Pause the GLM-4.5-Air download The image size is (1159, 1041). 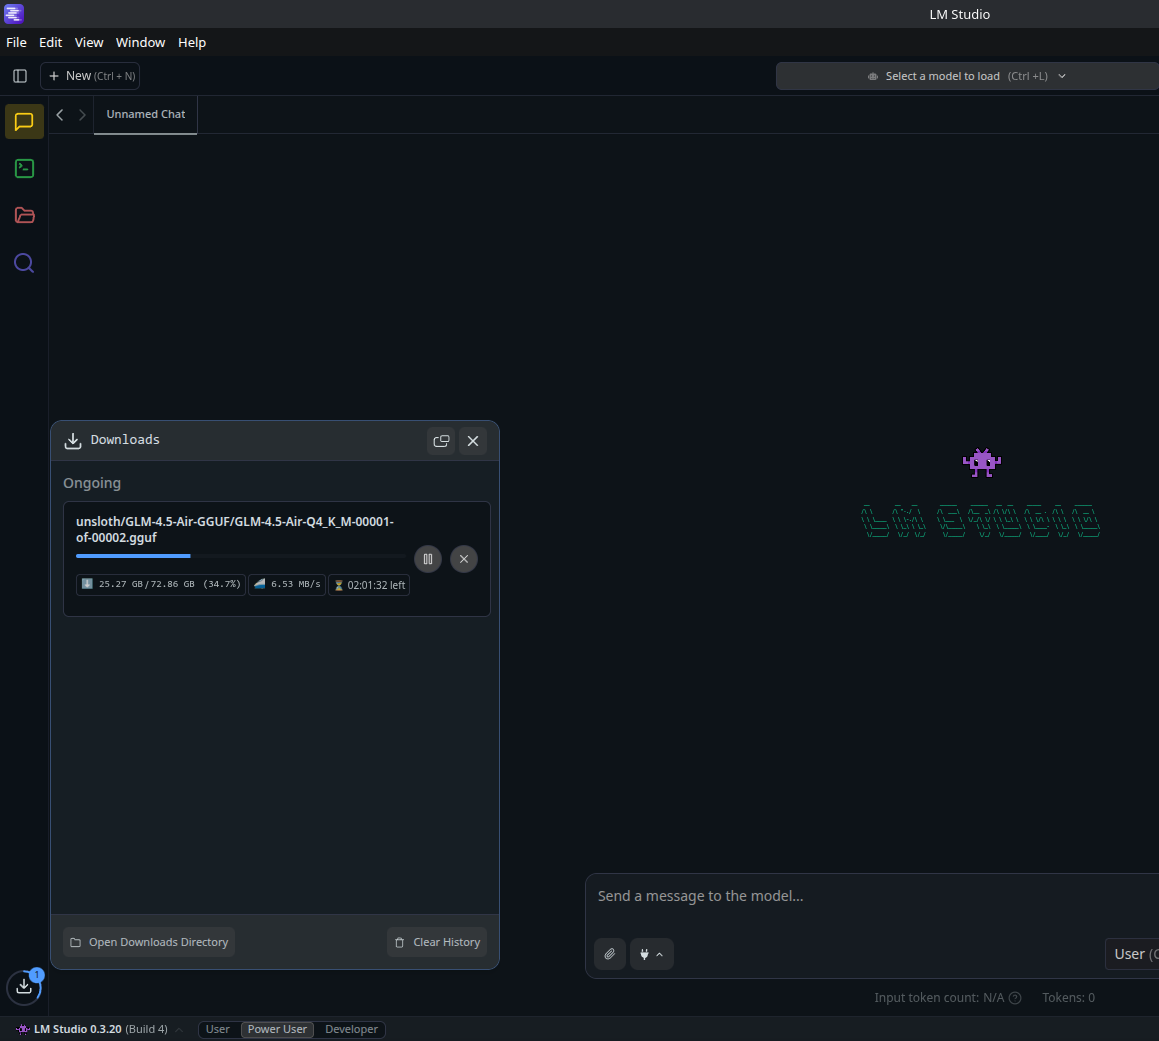(428, 559)
